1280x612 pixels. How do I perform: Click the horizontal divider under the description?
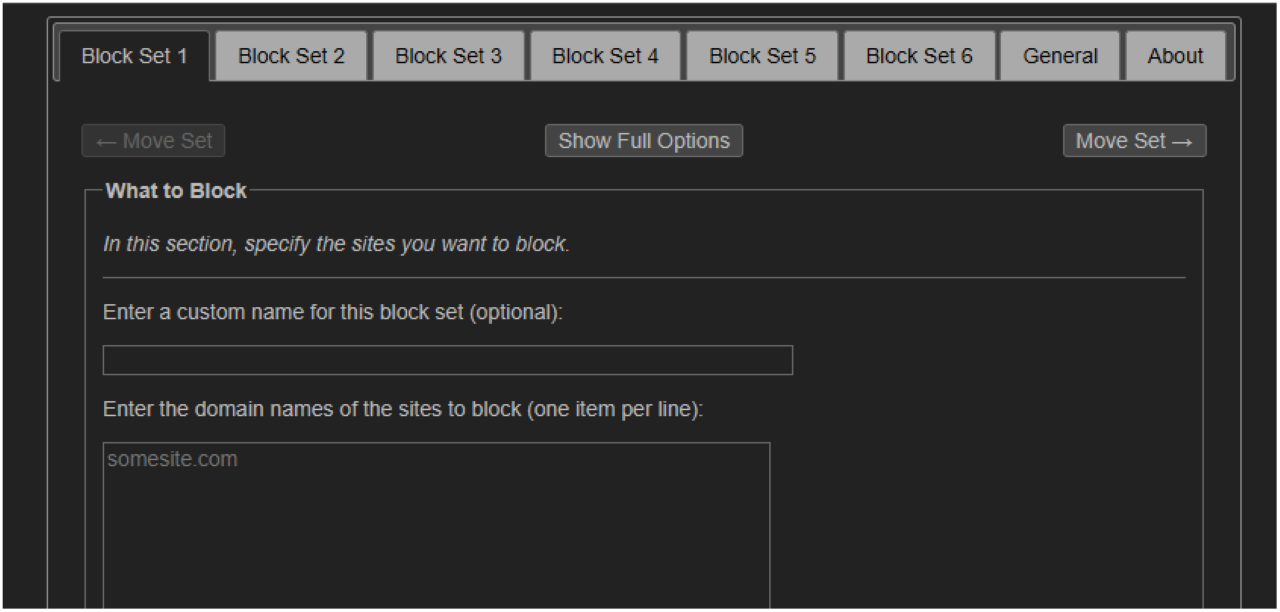pyautogui.click(x=644, y=277)
